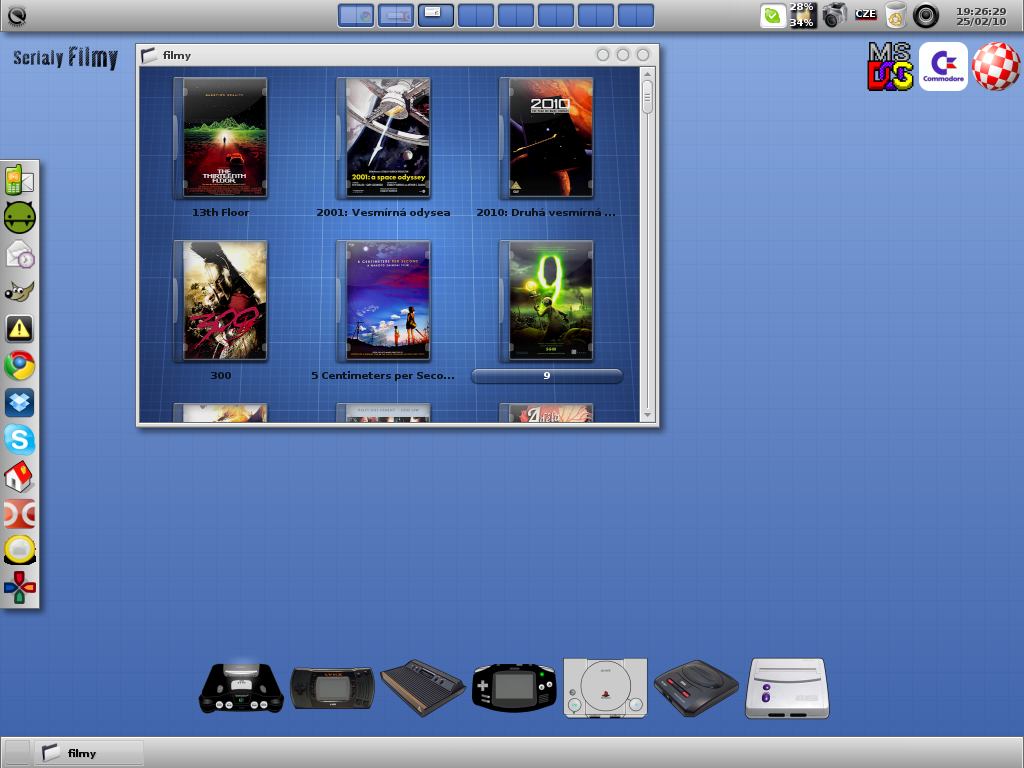Open the 9 movie cover

(547, 301)
